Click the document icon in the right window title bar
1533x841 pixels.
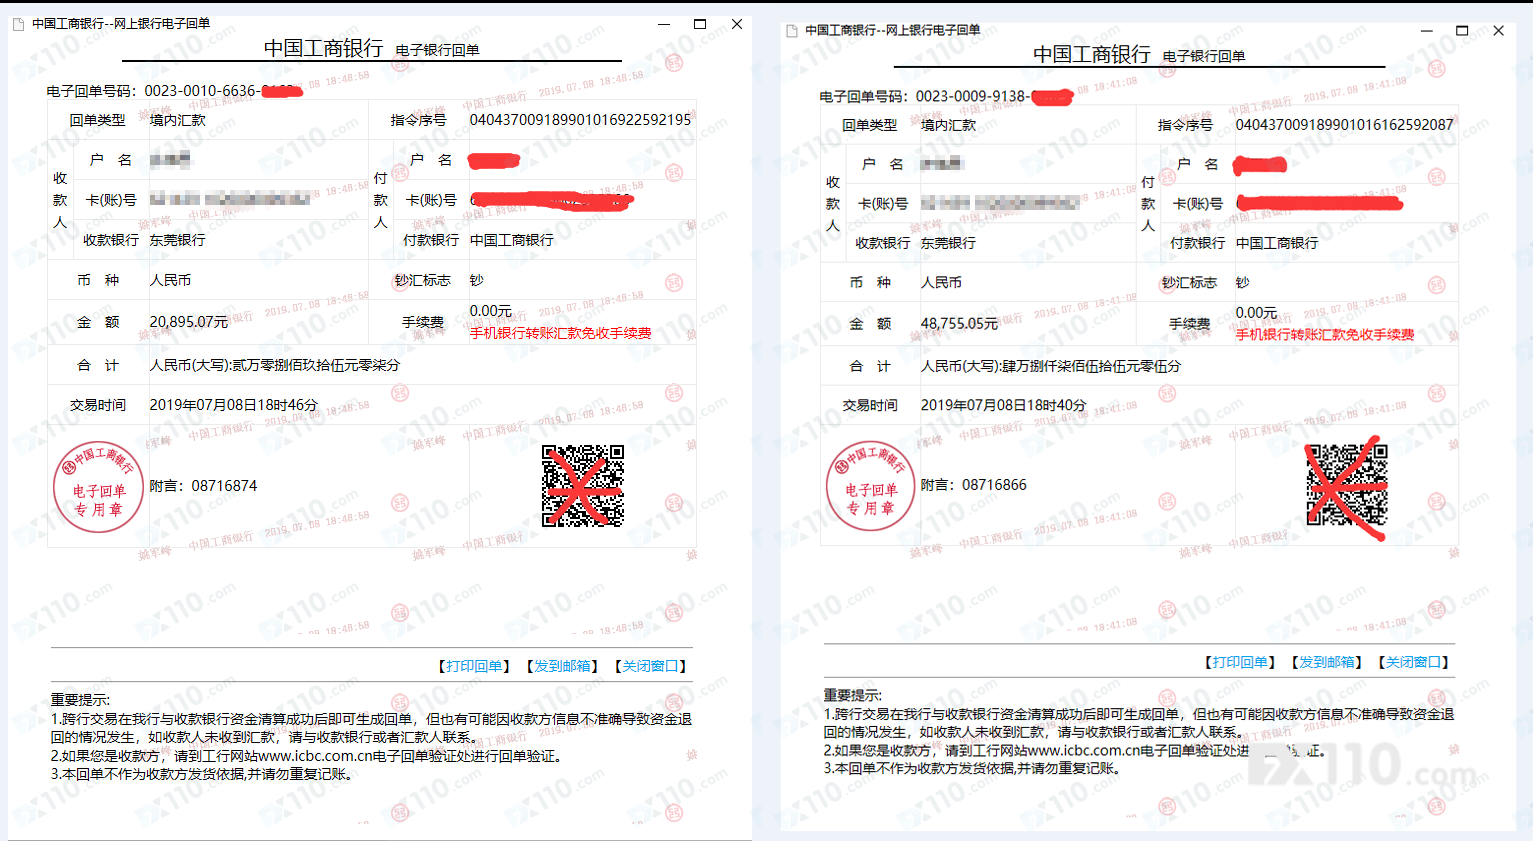click(x=792, y=31)
